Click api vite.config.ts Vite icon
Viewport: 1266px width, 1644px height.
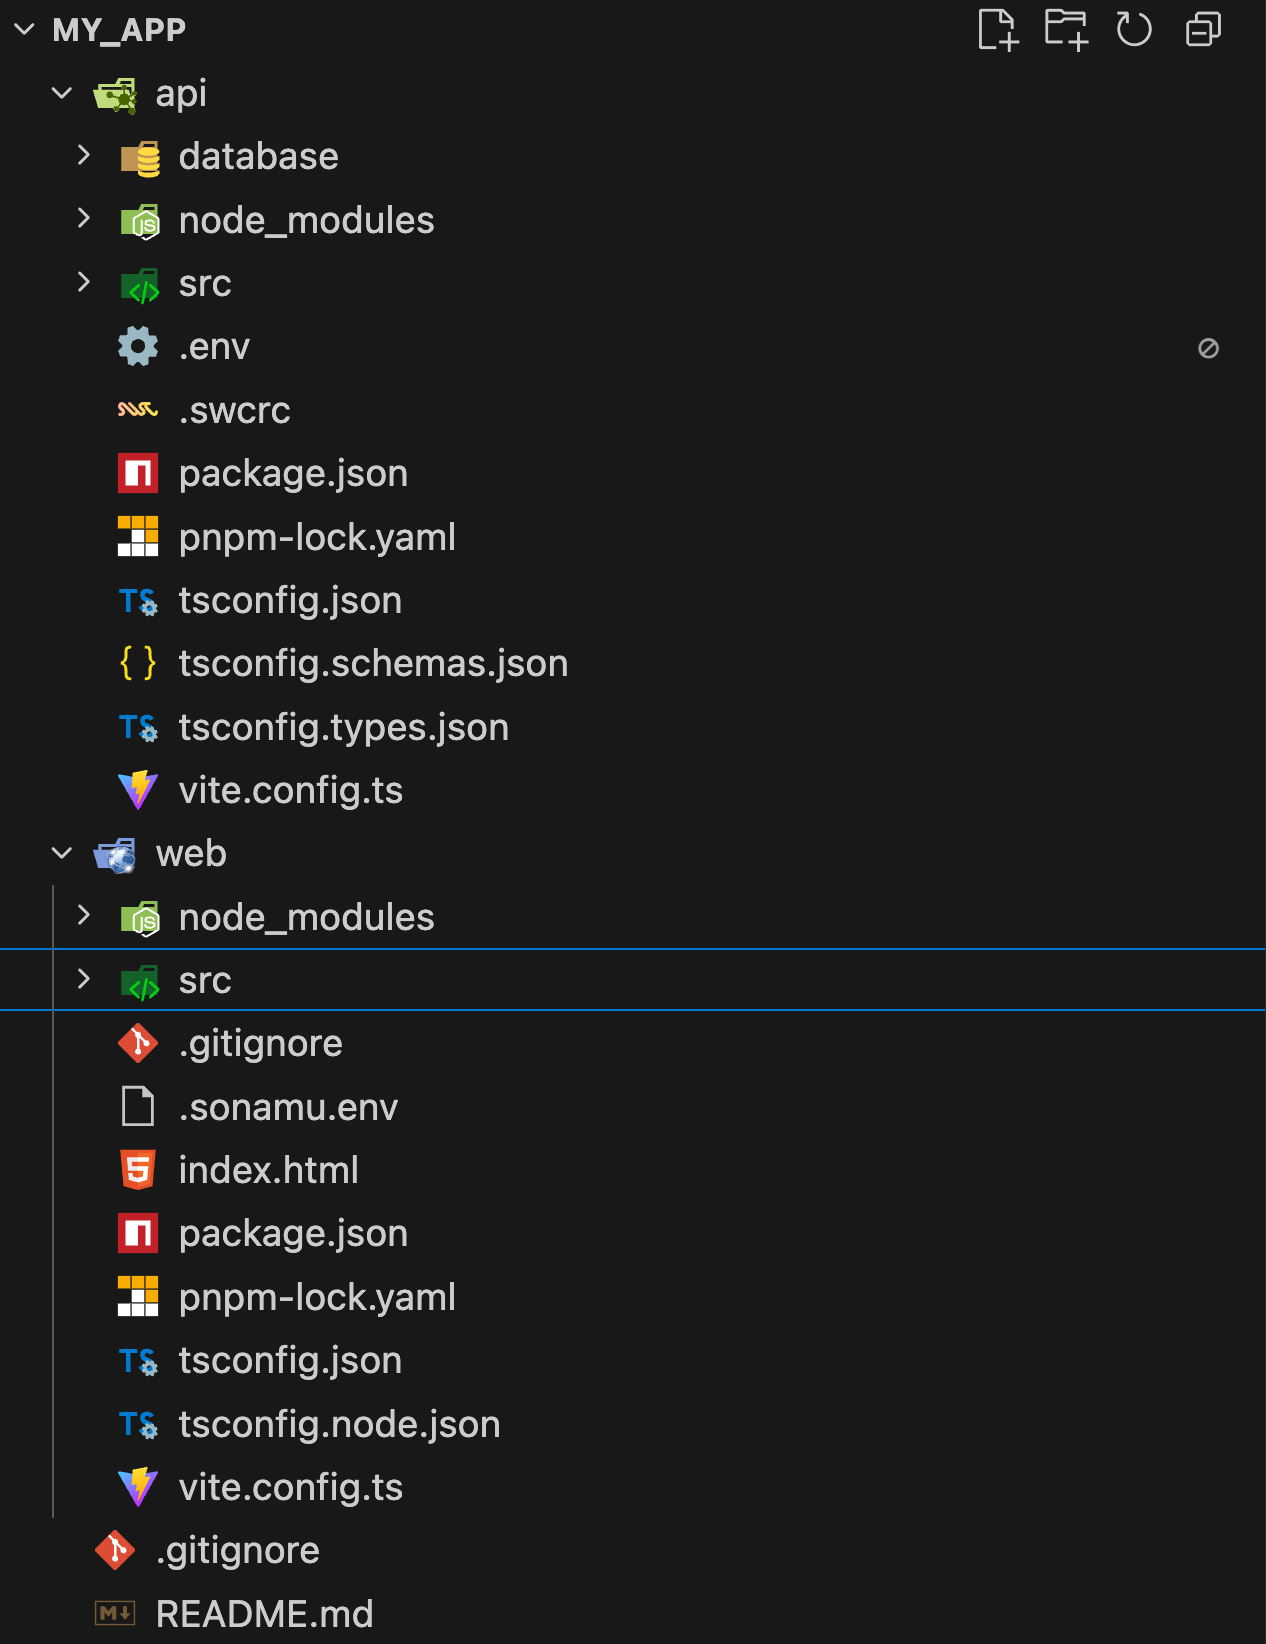138,790
